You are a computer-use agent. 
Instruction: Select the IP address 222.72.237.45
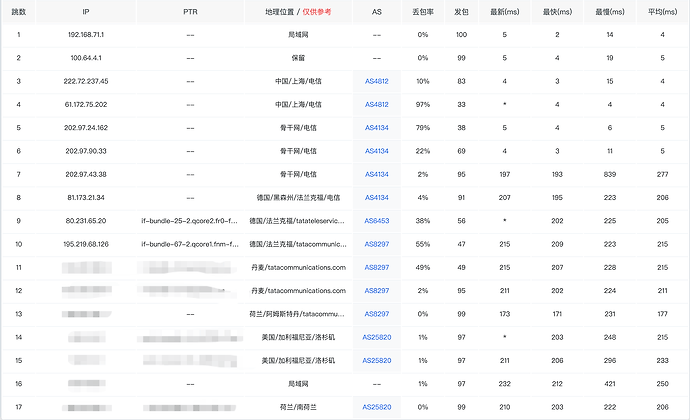[x=86, y=81]
